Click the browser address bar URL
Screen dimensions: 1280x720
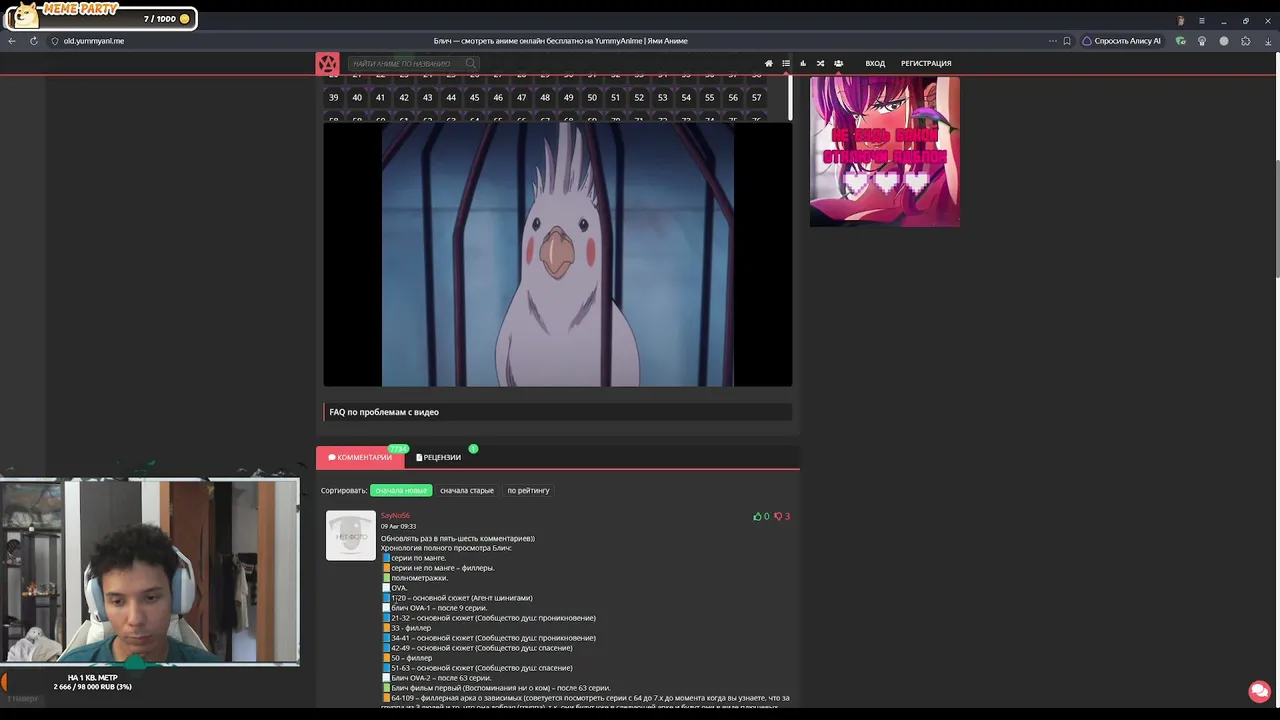[94, 41]
